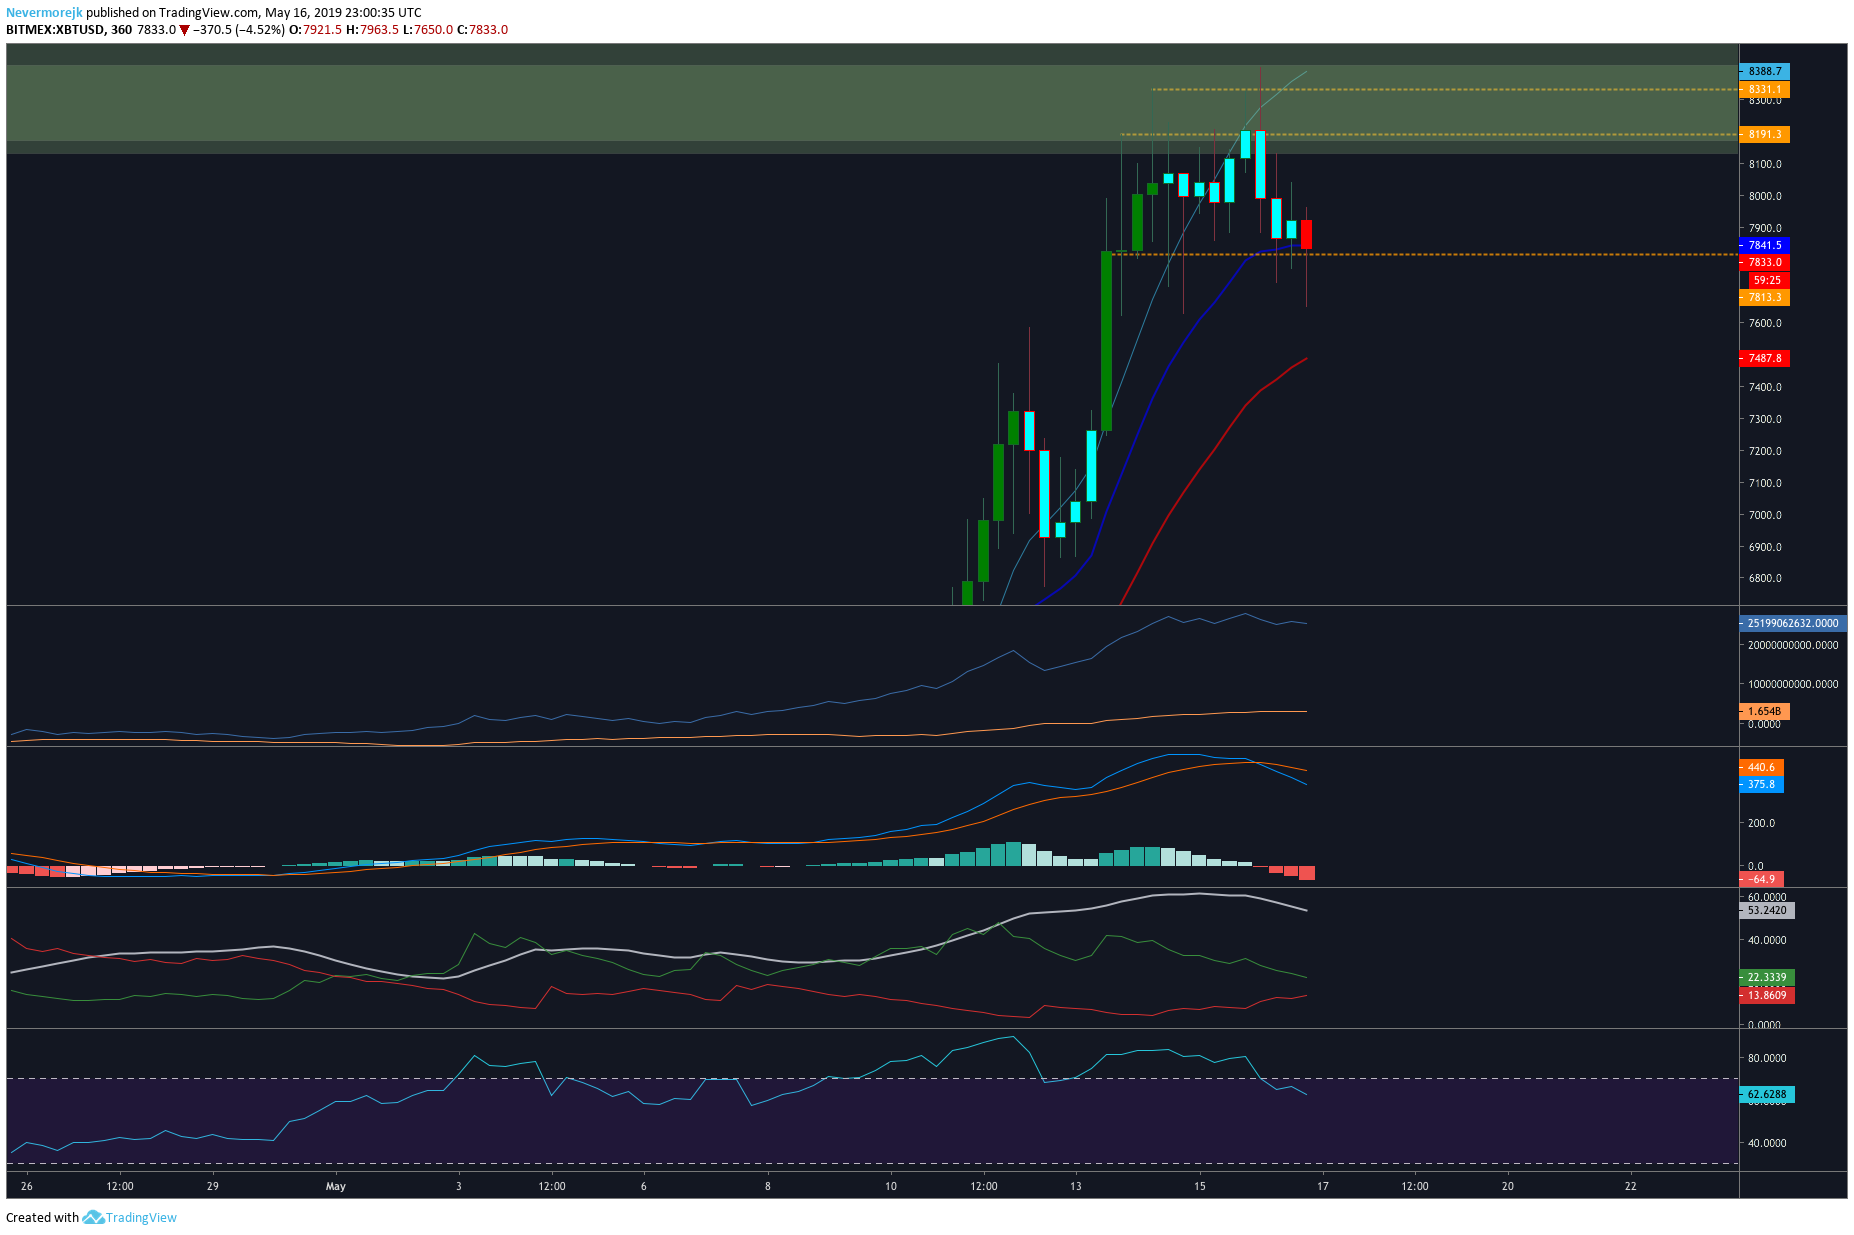Click the C:7833.0 close value in header

(x=482, y=30)
